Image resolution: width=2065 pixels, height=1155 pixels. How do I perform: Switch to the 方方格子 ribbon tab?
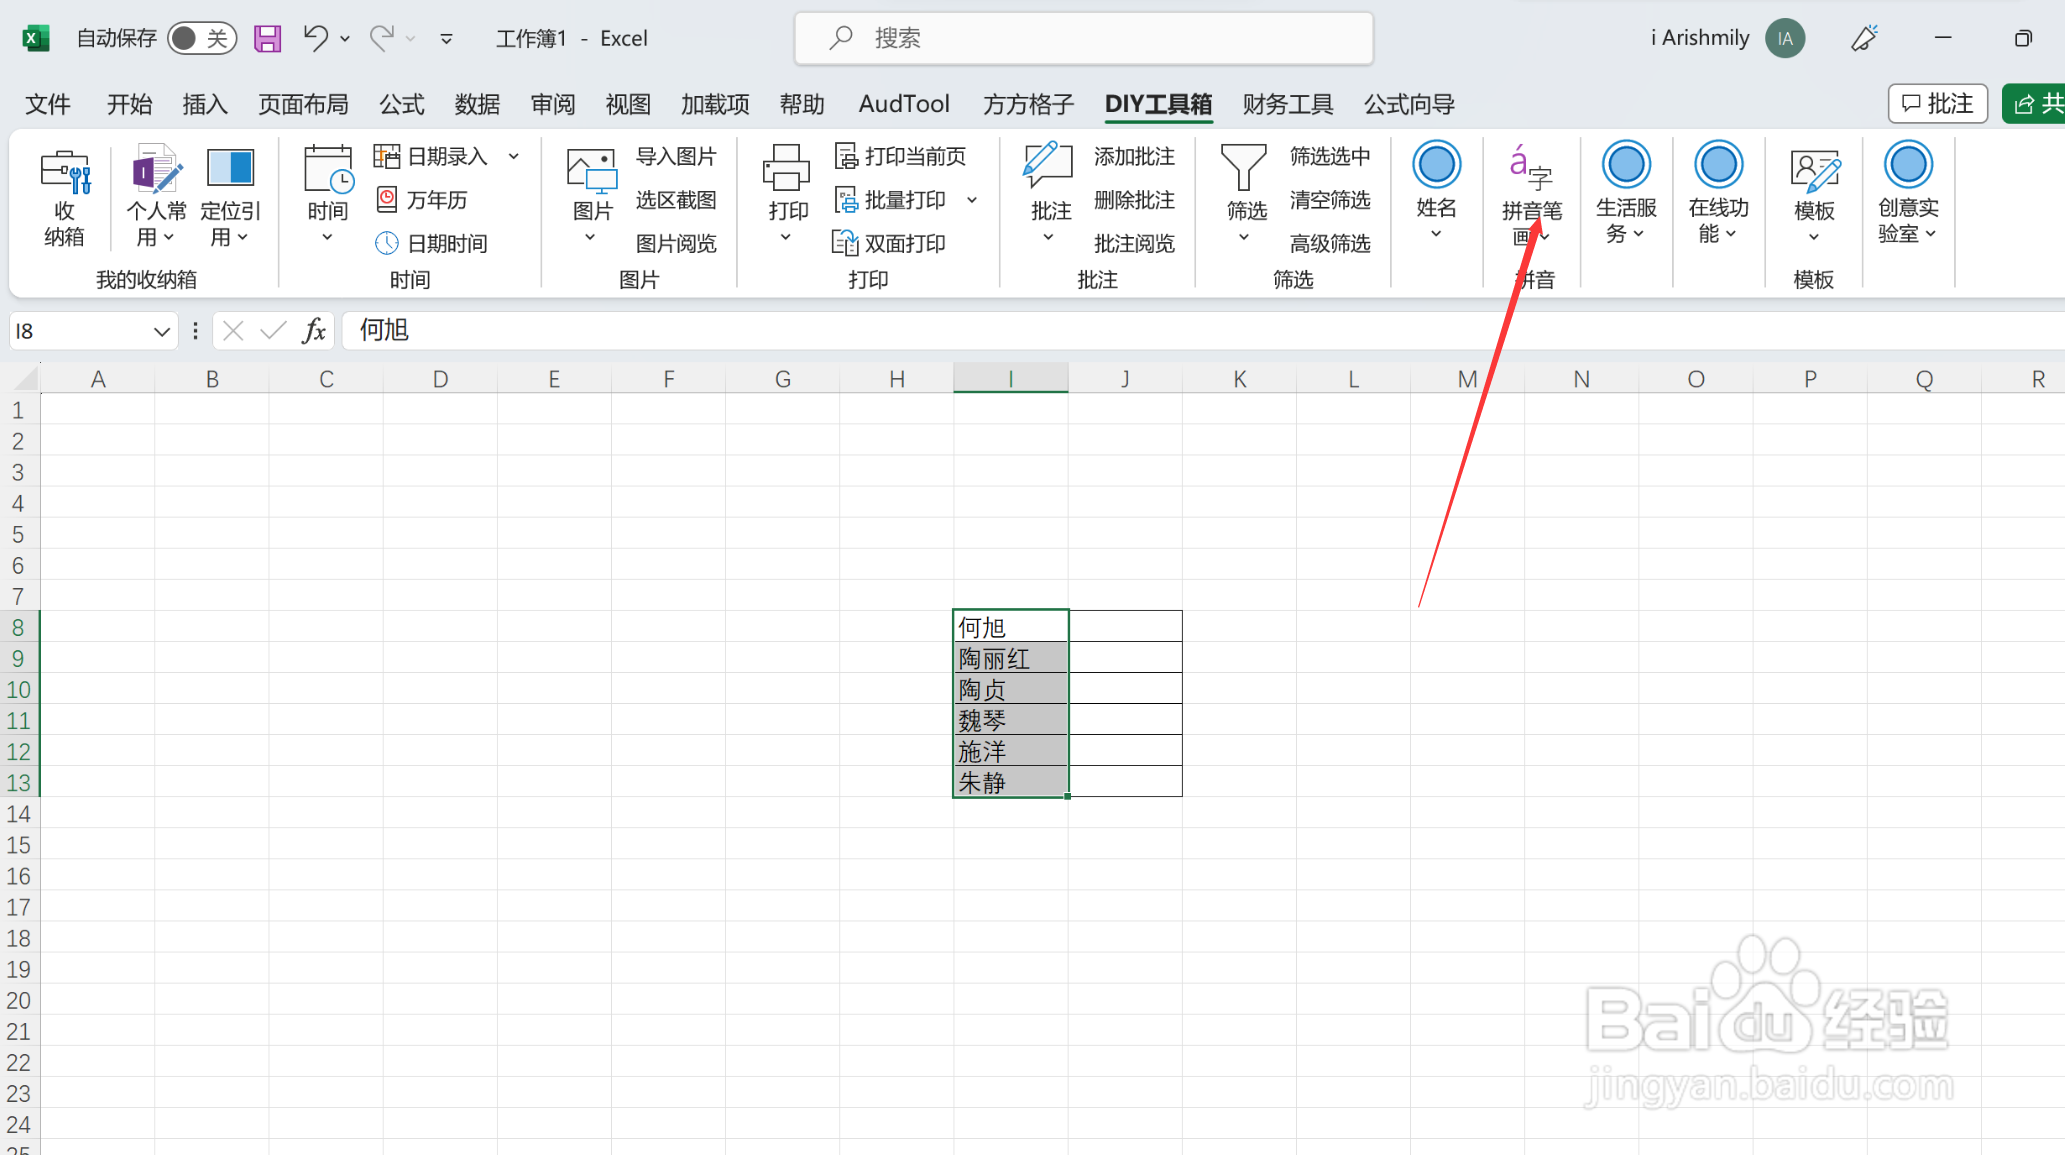[1027, 104]
